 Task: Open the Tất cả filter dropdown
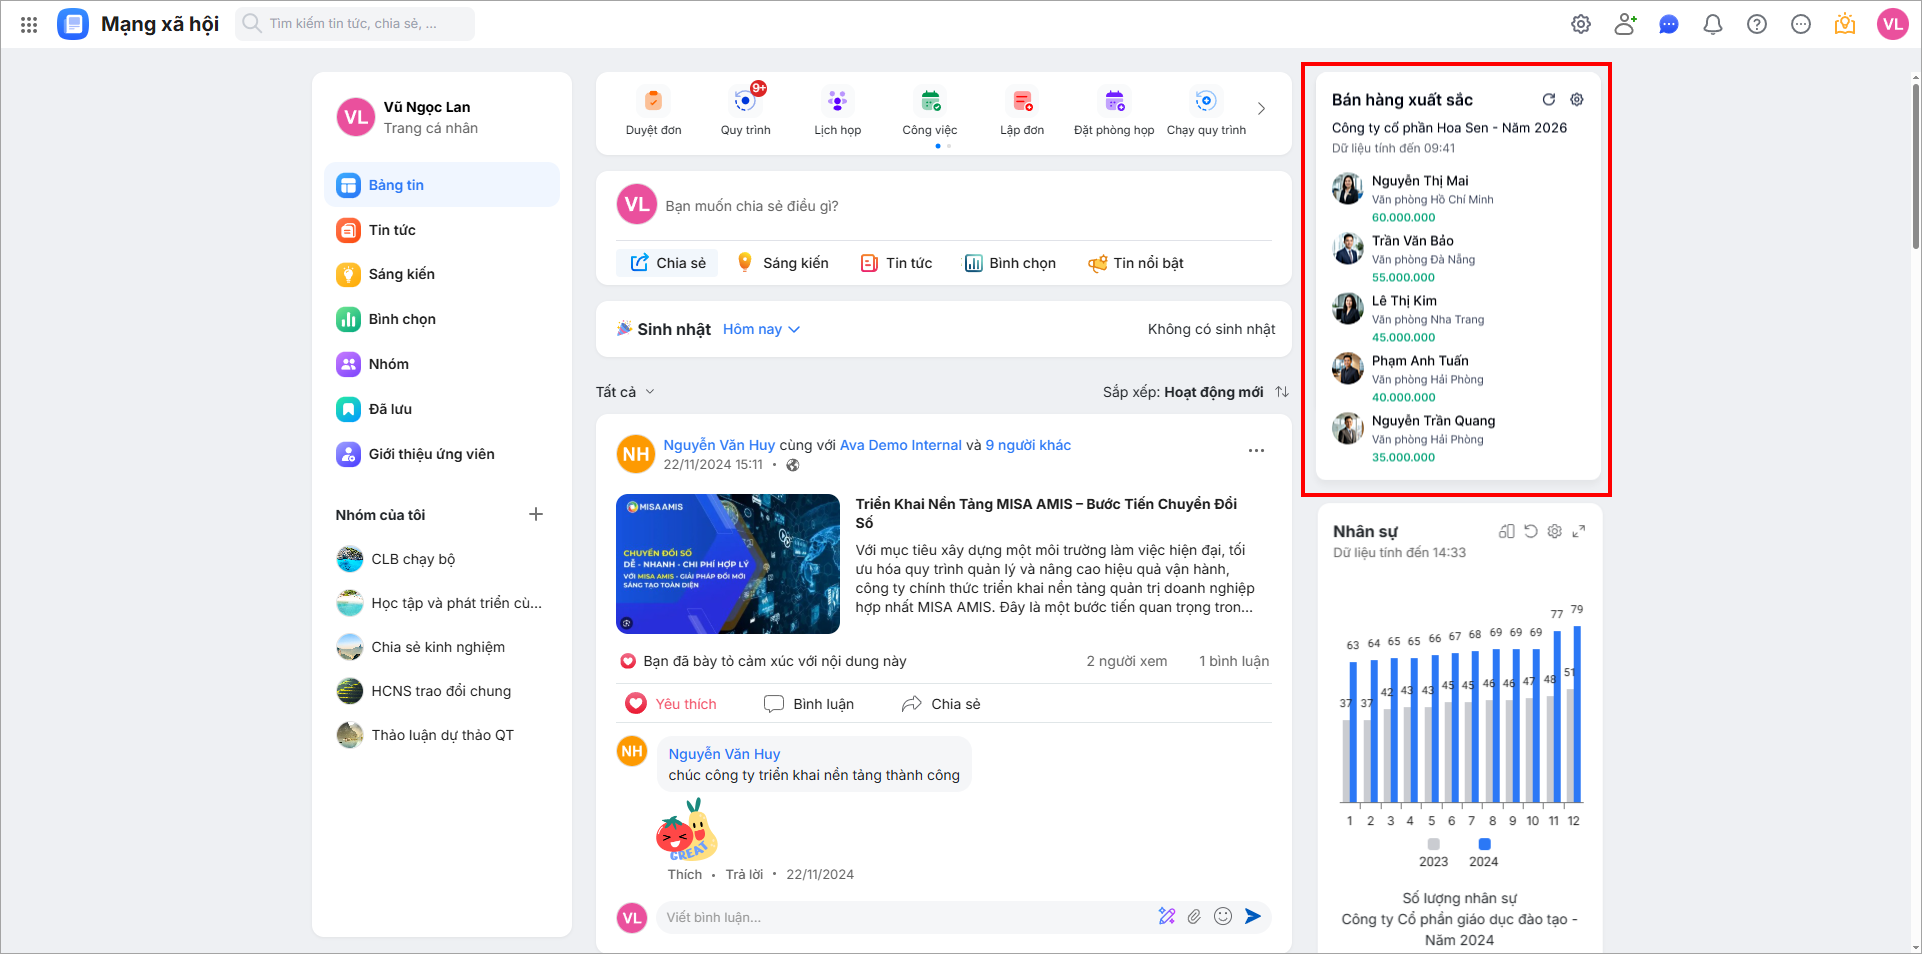pos(625,392)
